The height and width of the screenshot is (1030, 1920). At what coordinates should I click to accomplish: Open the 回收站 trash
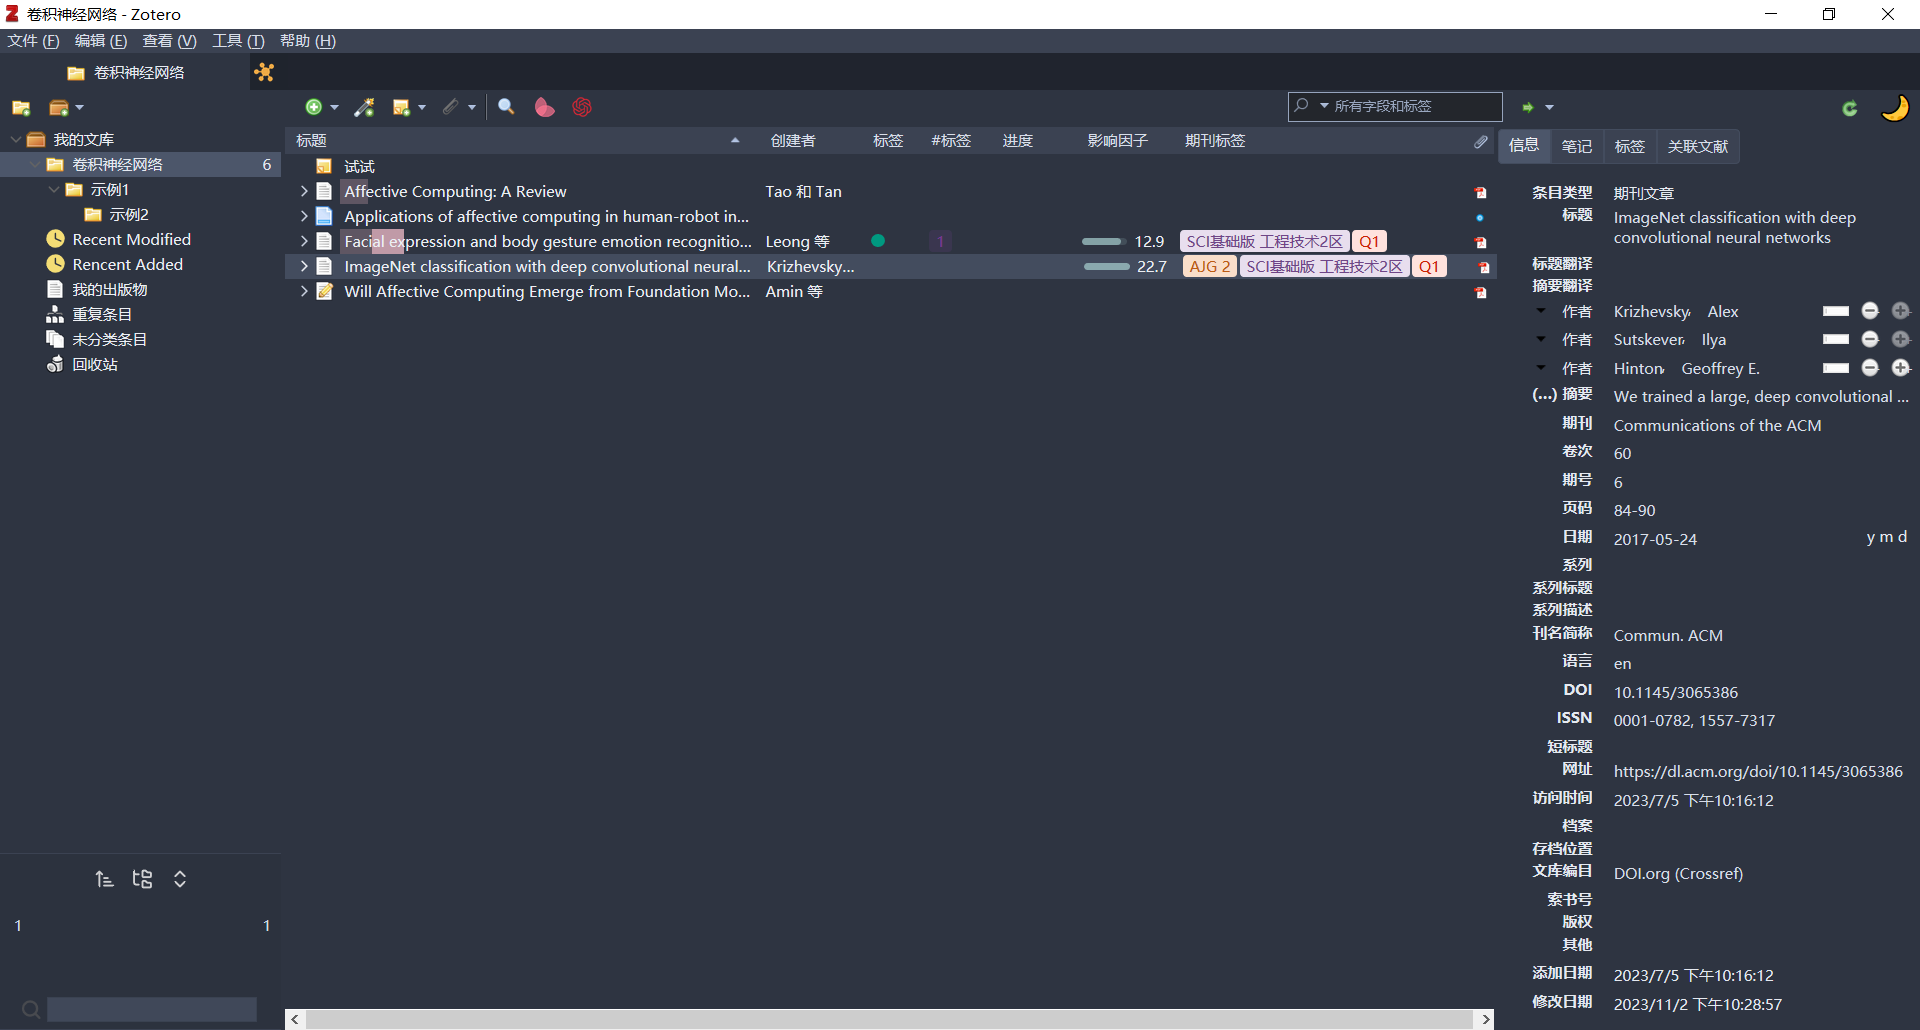coord(94,364)
